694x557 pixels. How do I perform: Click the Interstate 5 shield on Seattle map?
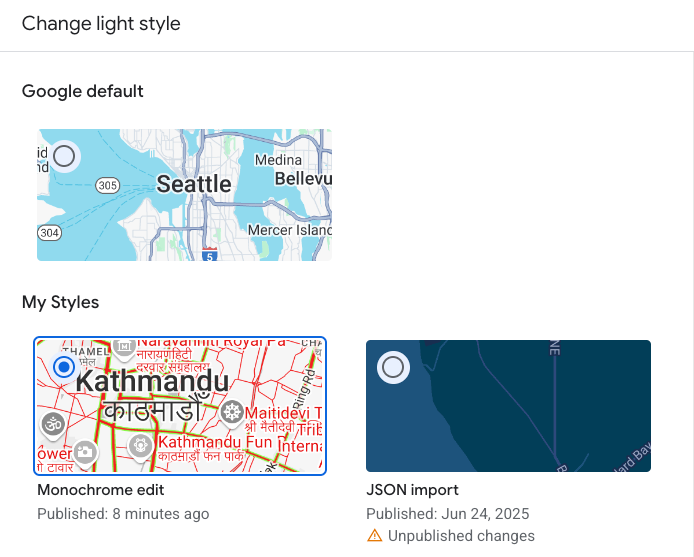209,255
